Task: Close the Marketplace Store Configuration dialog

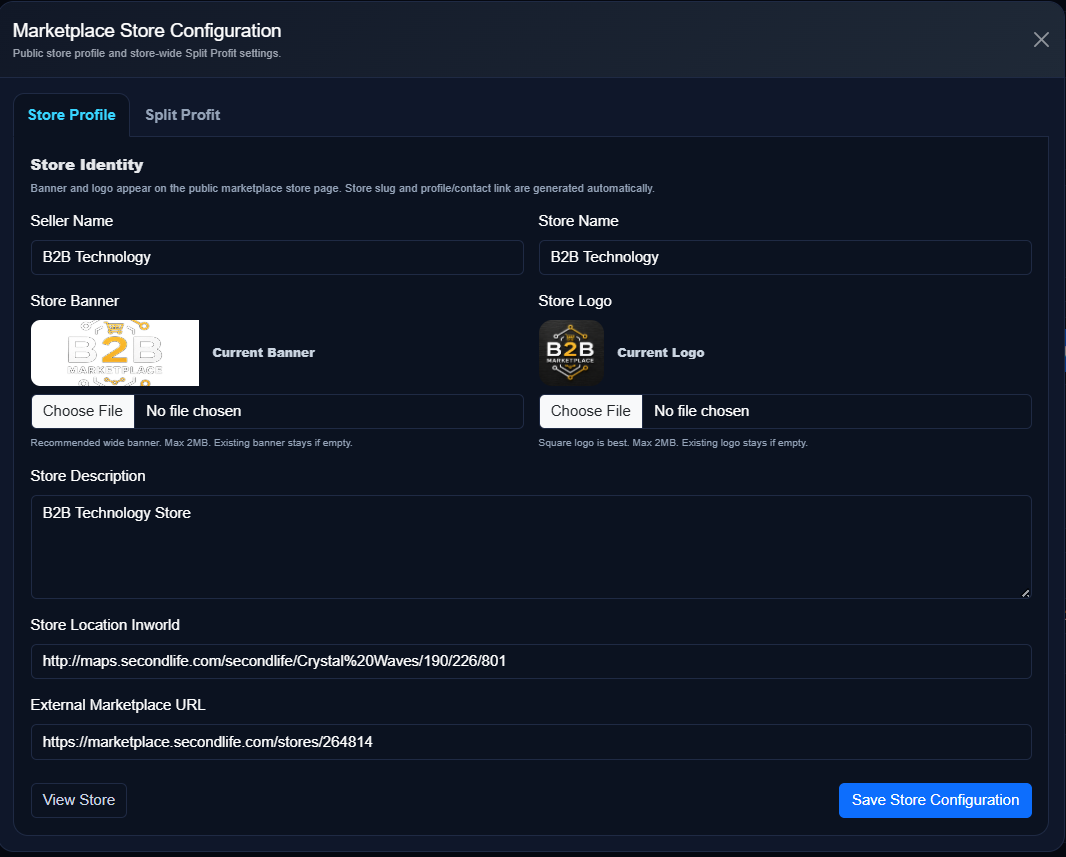Action: [1041, 39]
